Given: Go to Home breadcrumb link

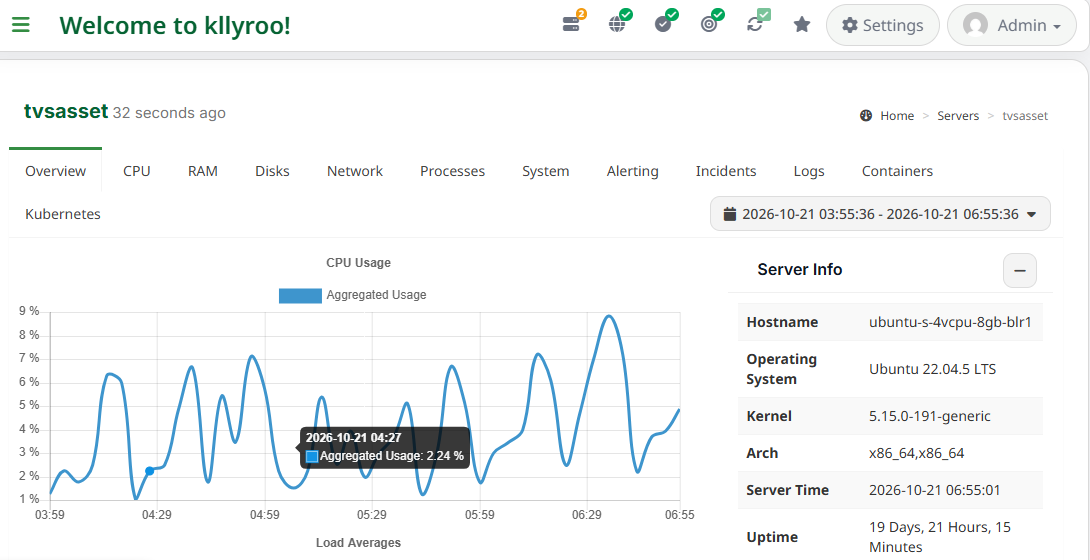Looking at the screenshot, I should 897,116.
